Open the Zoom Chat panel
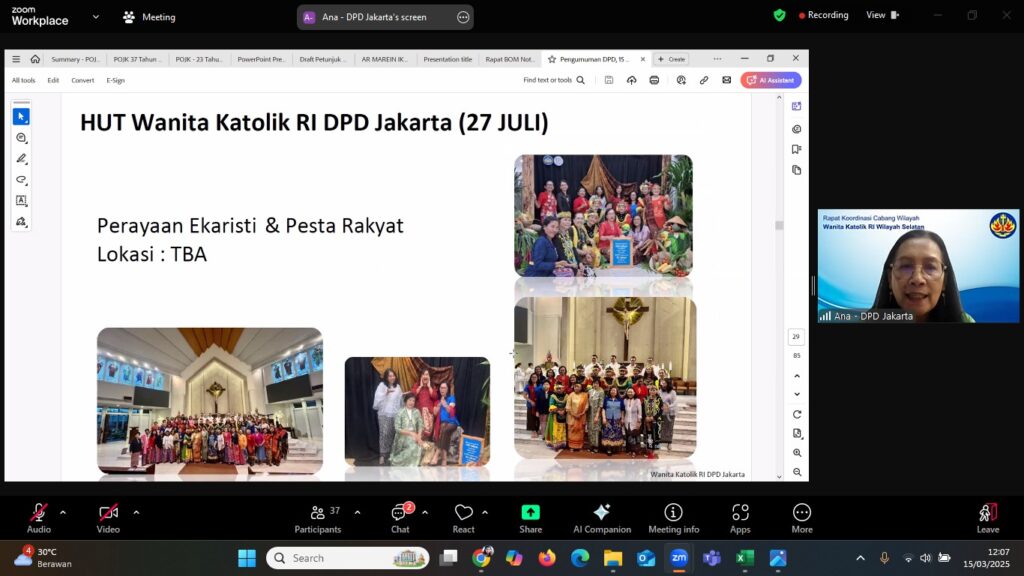This screenshot has width=1024, height=576. coord(400,517)
